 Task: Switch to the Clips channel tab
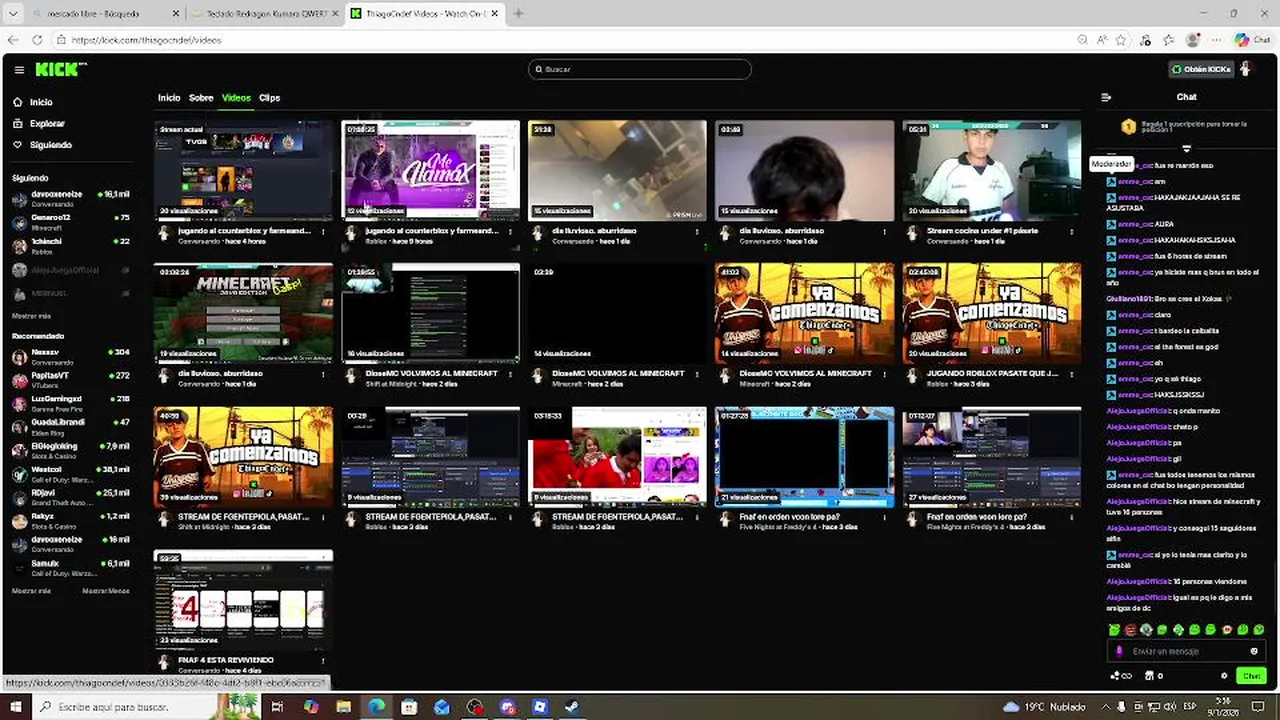pos(269,98)
